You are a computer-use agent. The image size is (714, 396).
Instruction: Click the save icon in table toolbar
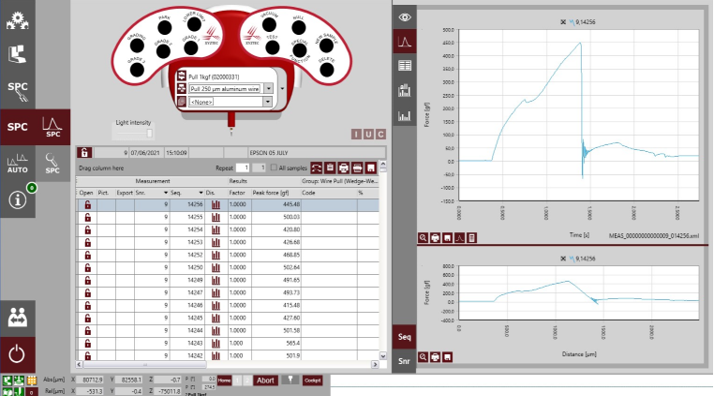(x=371, y=168)
